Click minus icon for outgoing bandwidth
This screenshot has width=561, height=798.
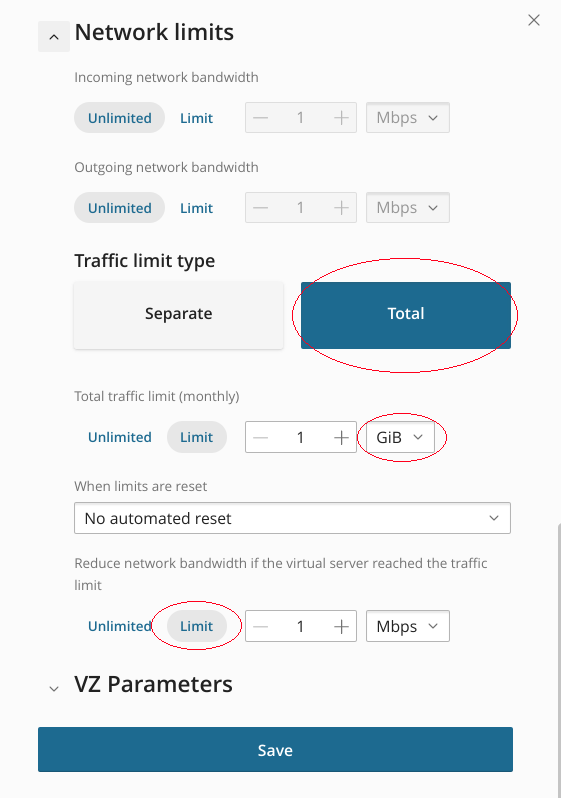point(261,208)
